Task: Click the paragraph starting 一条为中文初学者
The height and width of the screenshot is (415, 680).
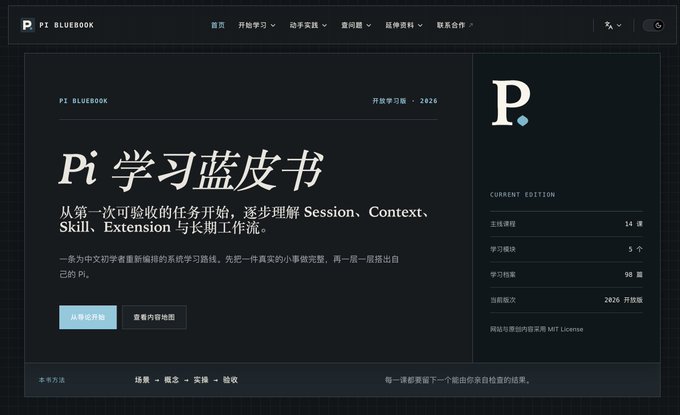Action: pos(229,267)
